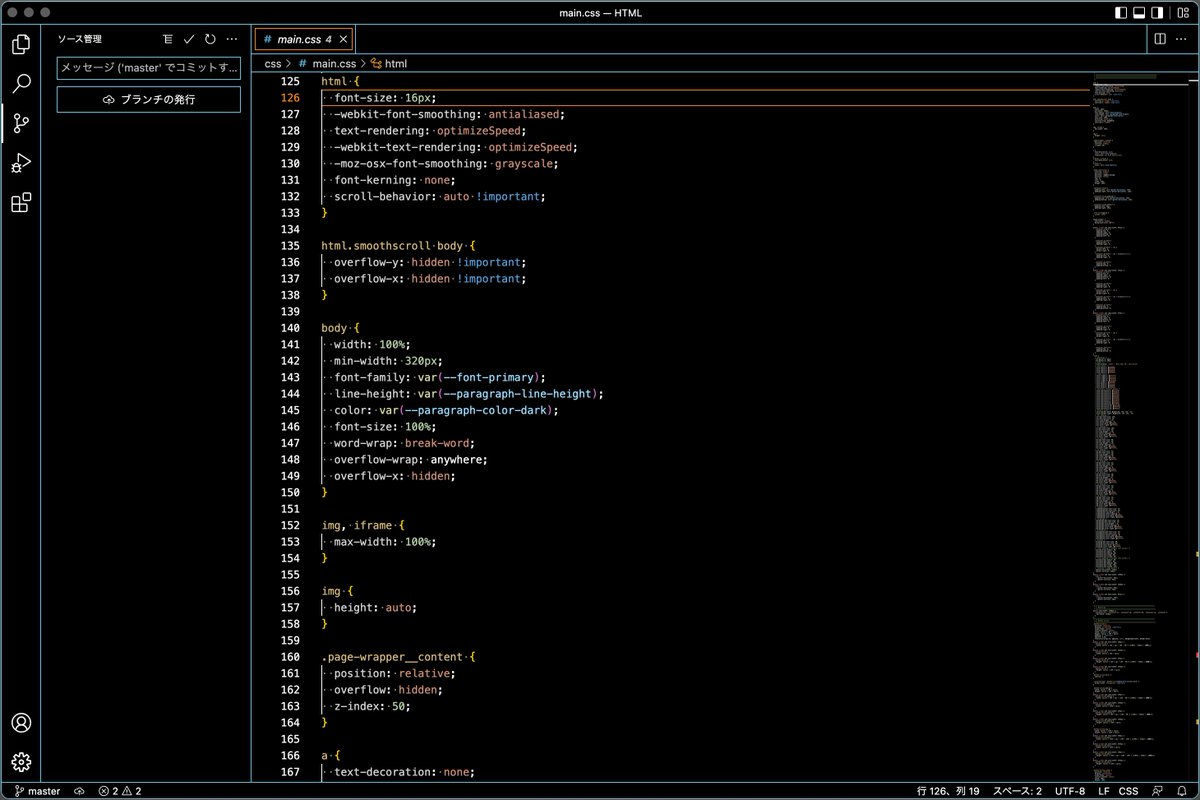The image size is (1200, 800).
Task: Change the CSS language mode
Action: click(x=1129, y=791)
